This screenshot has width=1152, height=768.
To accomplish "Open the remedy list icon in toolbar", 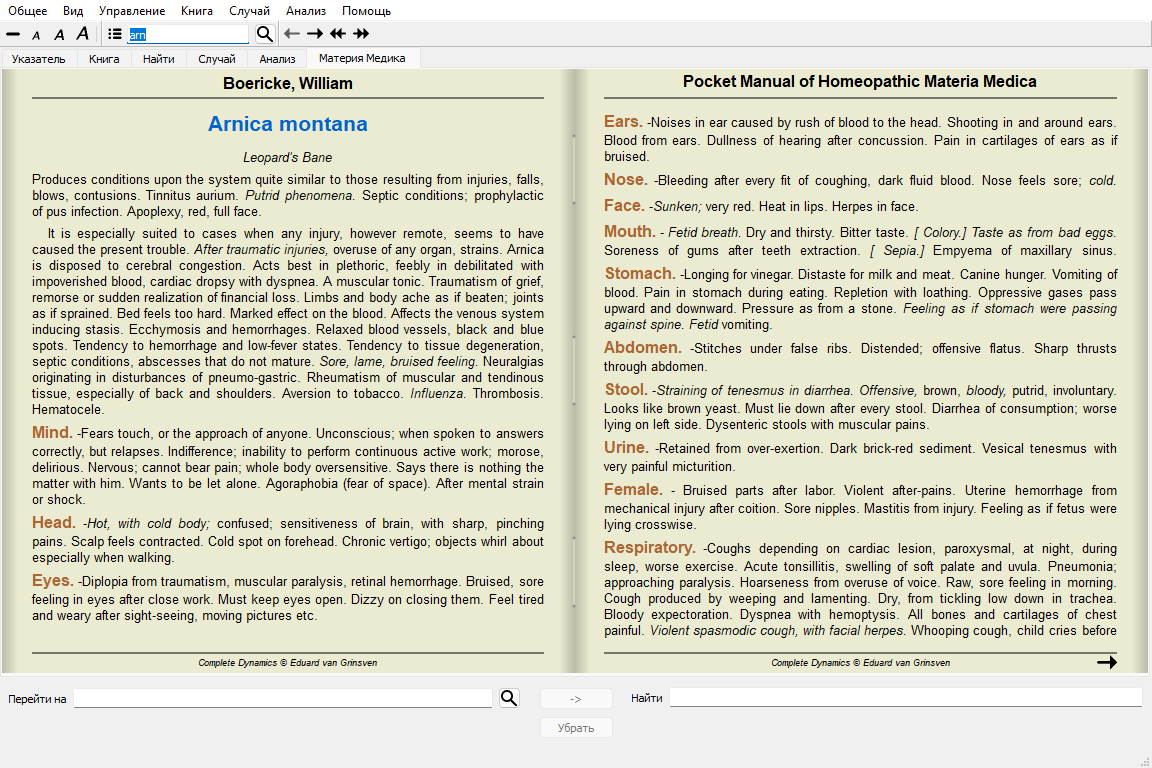I will click(115, 34).
